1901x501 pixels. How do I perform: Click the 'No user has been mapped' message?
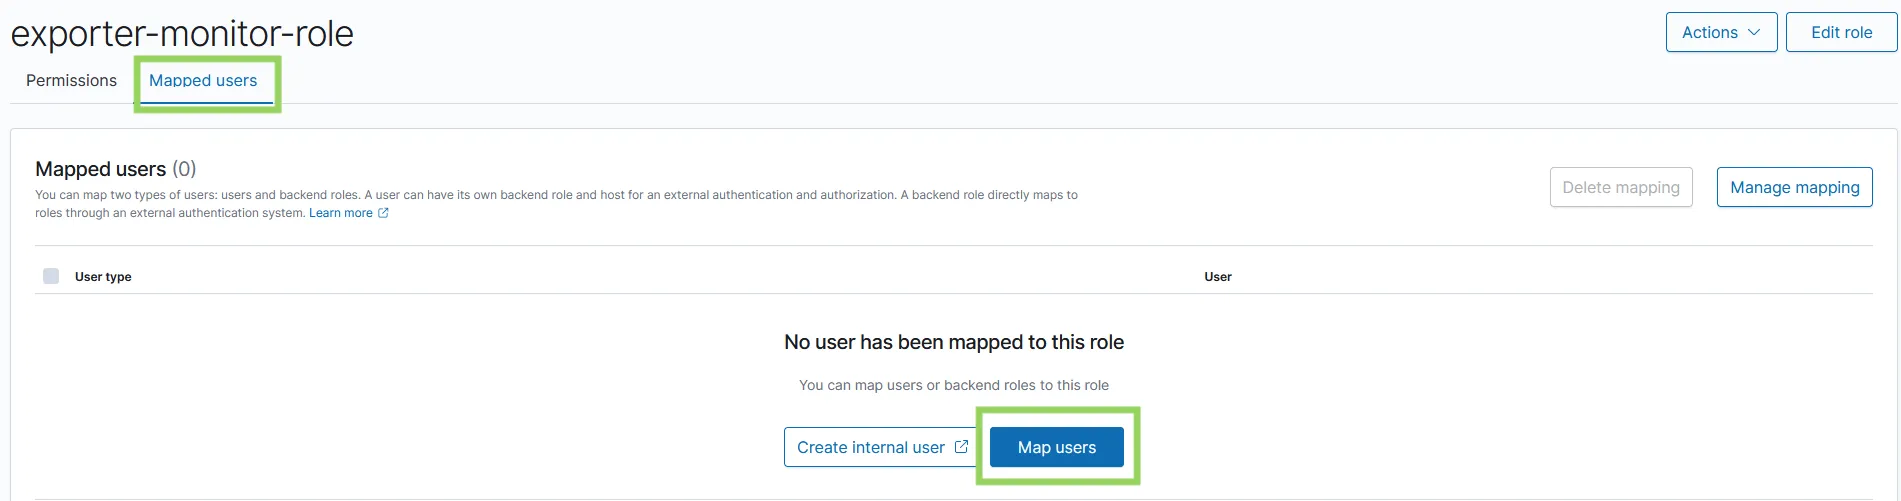(953, 342)
